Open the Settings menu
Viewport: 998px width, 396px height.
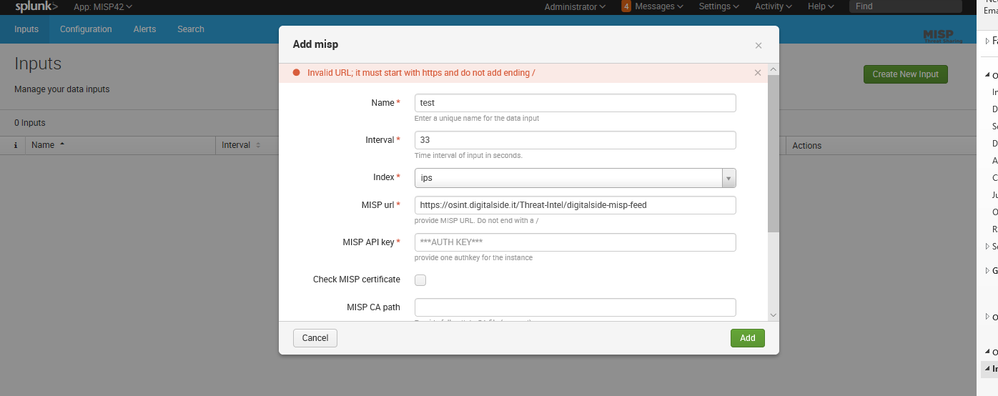click(x=719, y=6)
